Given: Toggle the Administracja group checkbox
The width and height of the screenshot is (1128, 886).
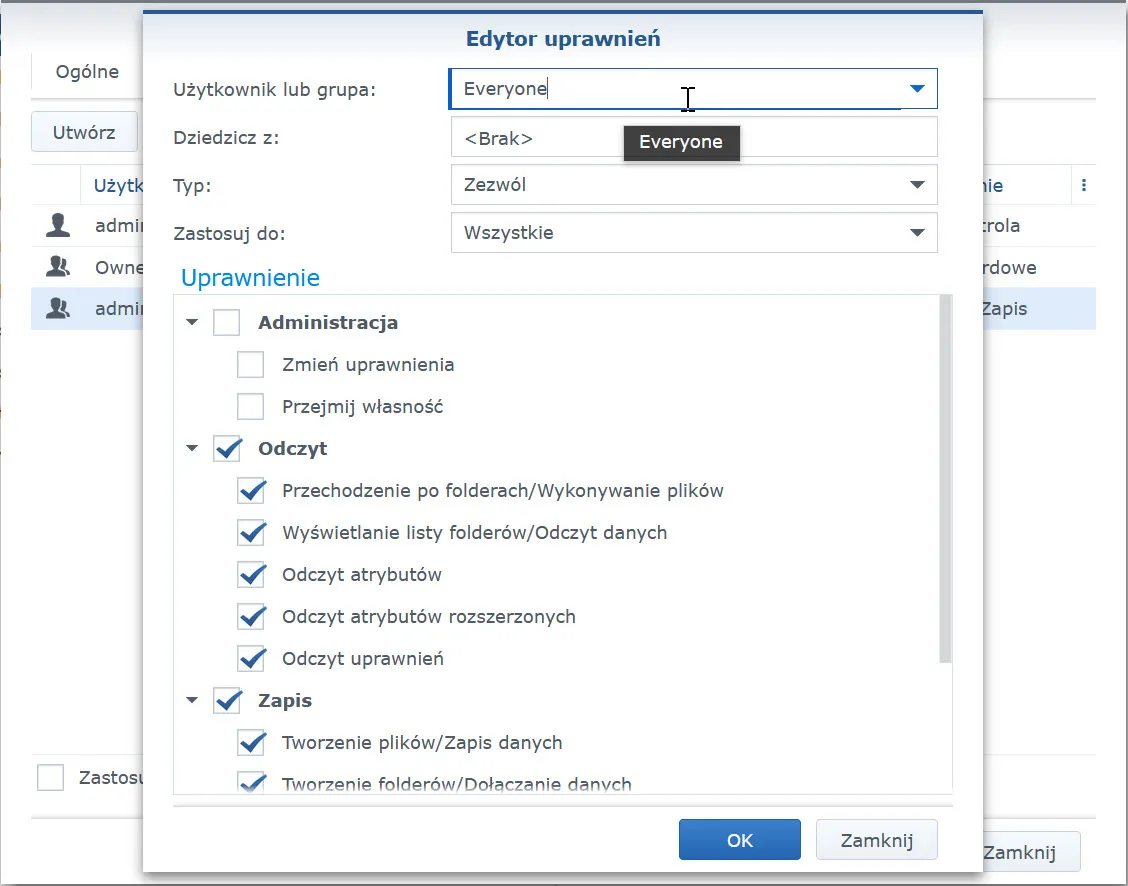Looking at the screenshot, I should (227, 323).
